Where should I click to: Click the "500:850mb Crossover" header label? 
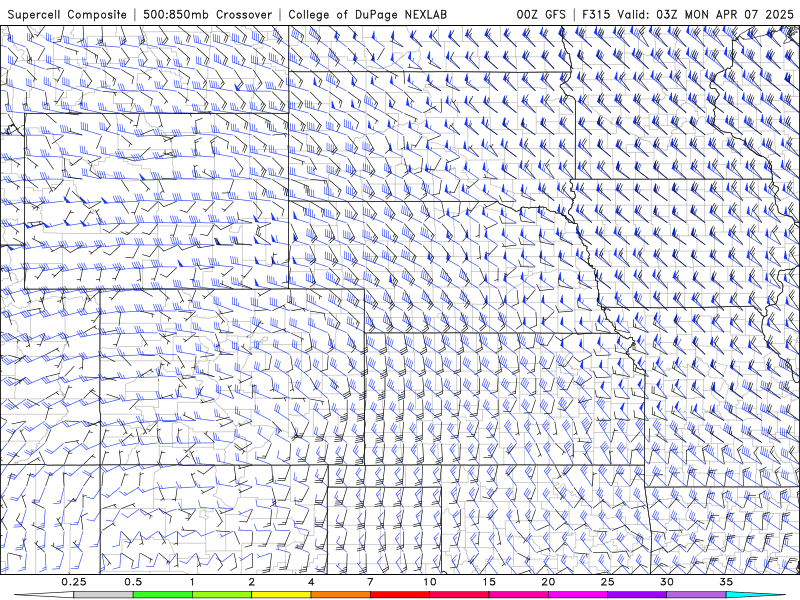(x=207, y=15)
